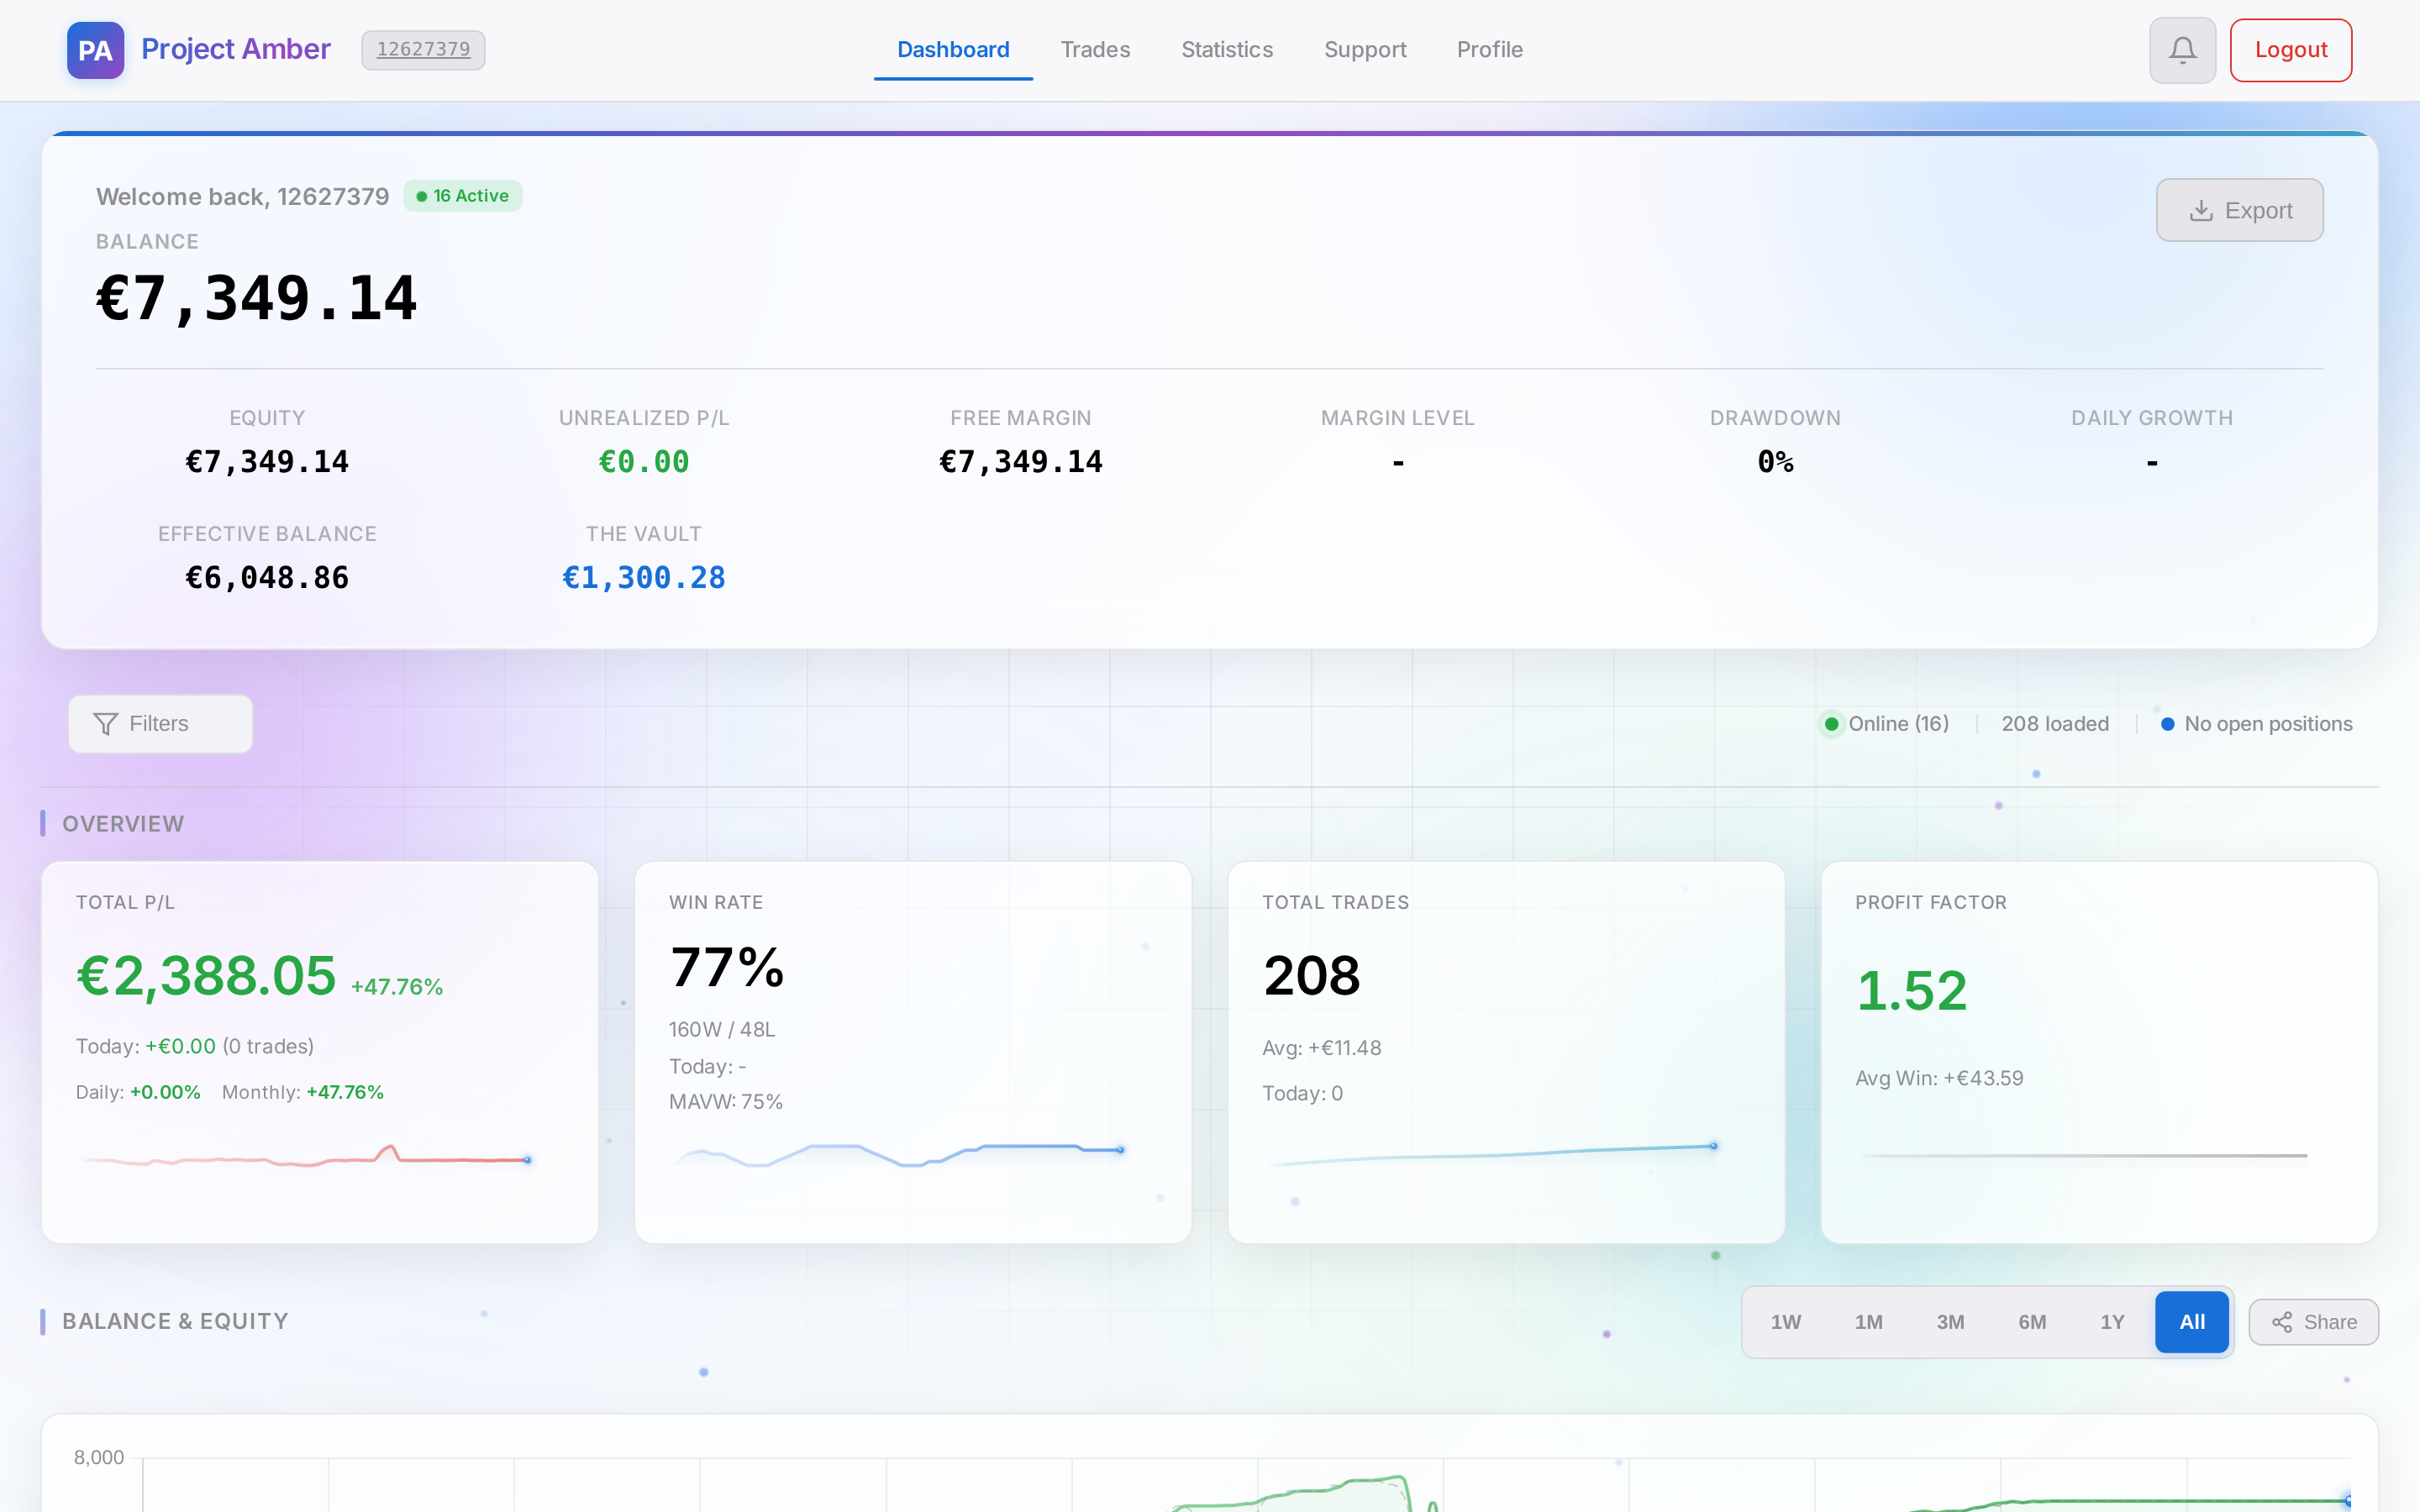Screen dimensions: 2420x1512
Task: Click the blue No open positions indicator
Action: point(2166,723)
